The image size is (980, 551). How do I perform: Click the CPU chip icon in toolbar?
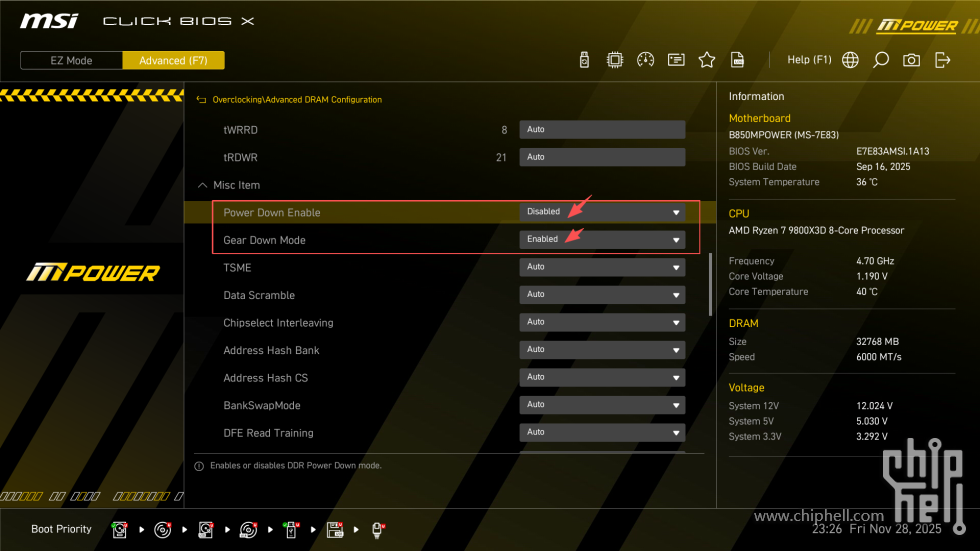[615, 60]
